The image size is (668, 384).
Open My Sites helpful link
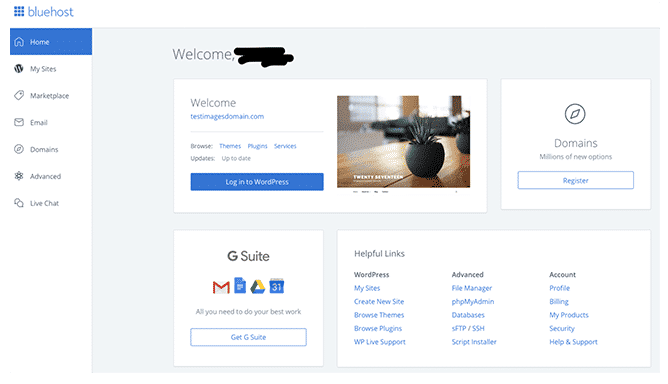(367, 288)
